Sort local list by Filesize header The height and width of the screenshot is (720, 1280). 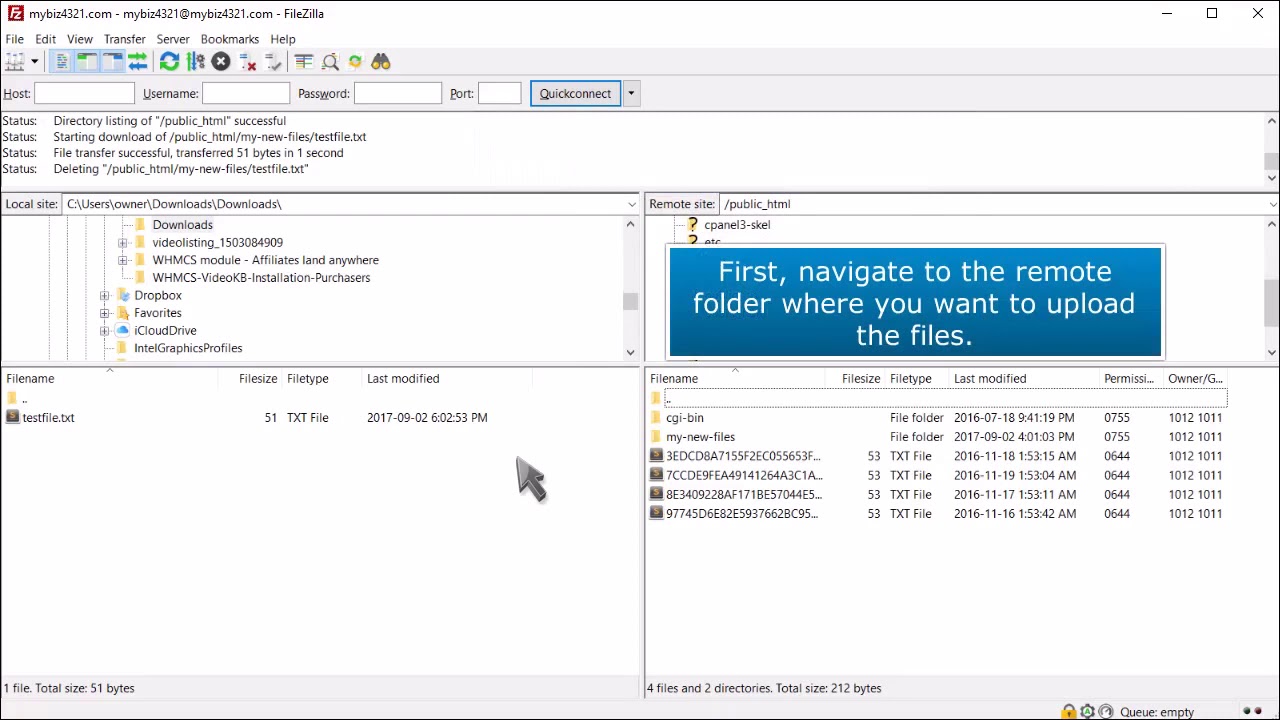coord(251,378)
